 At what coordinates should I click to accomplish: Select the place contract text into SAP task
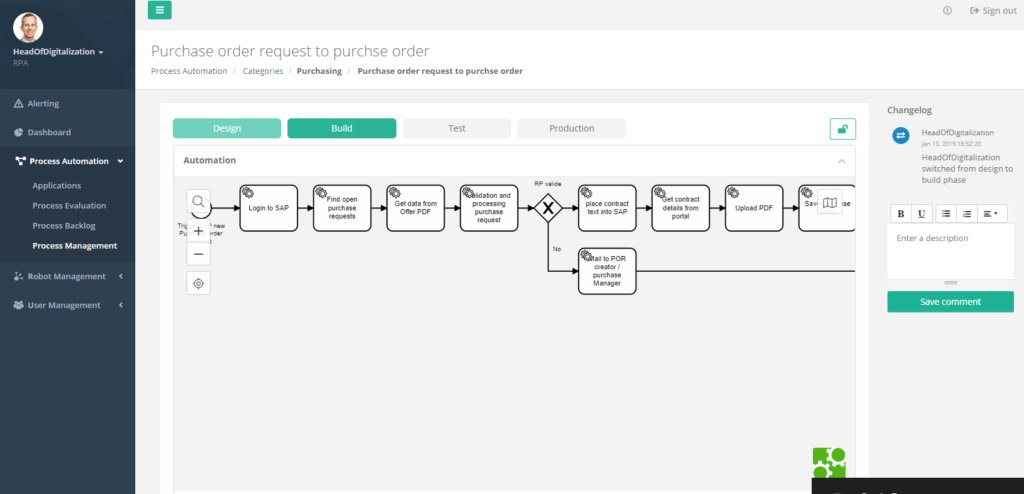[x=607, y=208]
